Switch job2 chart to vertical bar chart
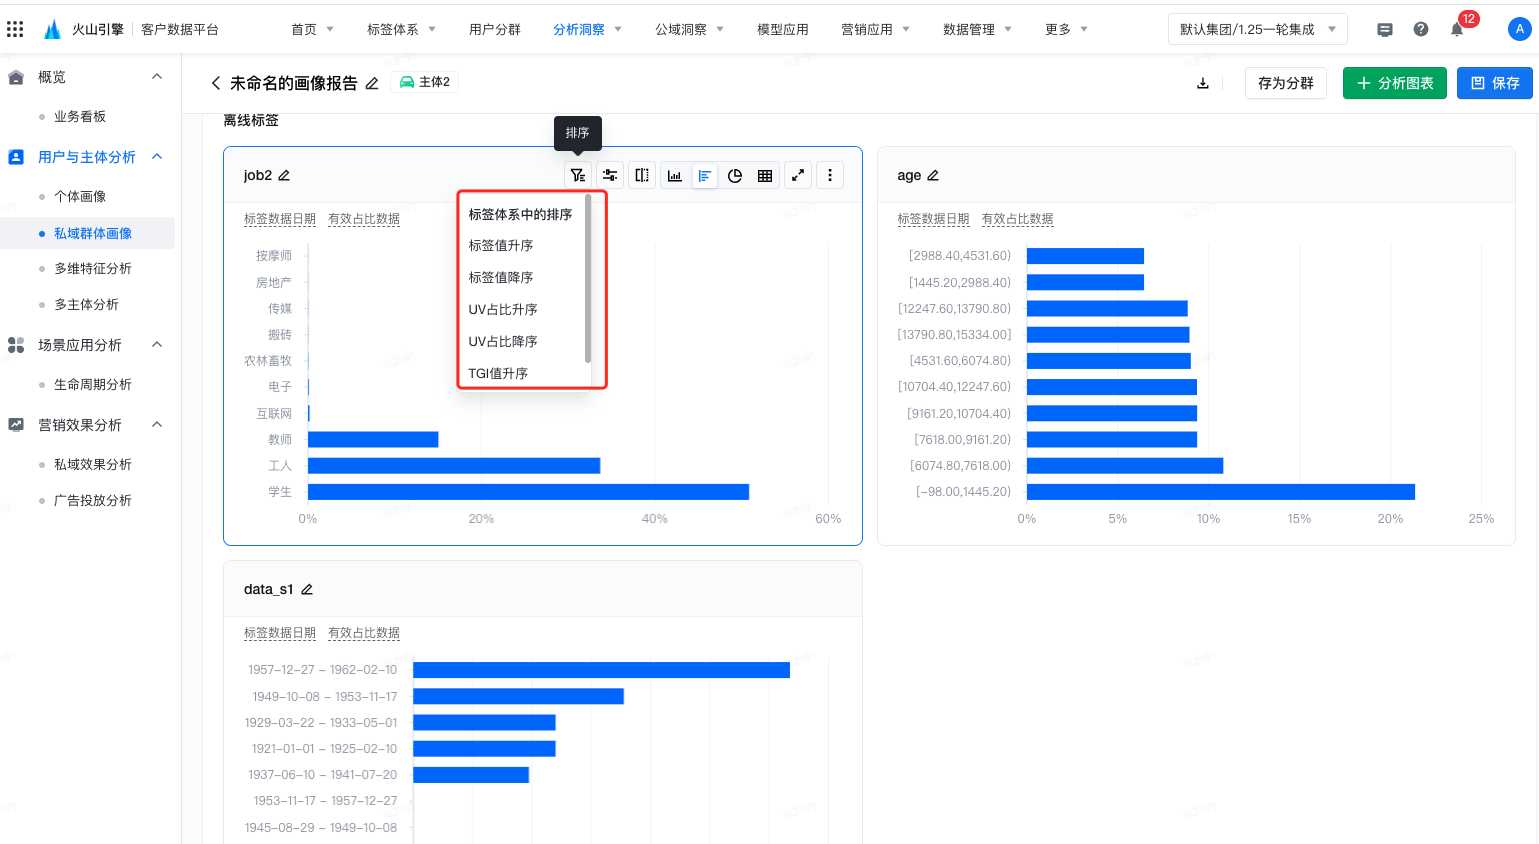The width and height of the screenshot is (1539, 844). pyautogui.click(x=675, y=175)
